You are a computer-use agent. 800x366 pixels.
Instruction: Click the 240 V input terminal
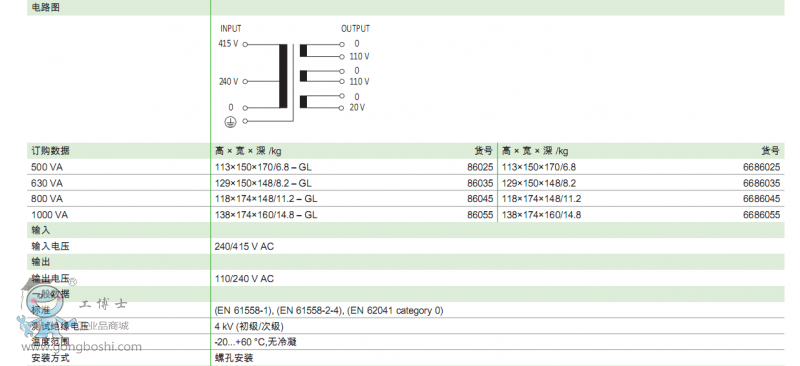pyautogui.click(x=245, y=82)
